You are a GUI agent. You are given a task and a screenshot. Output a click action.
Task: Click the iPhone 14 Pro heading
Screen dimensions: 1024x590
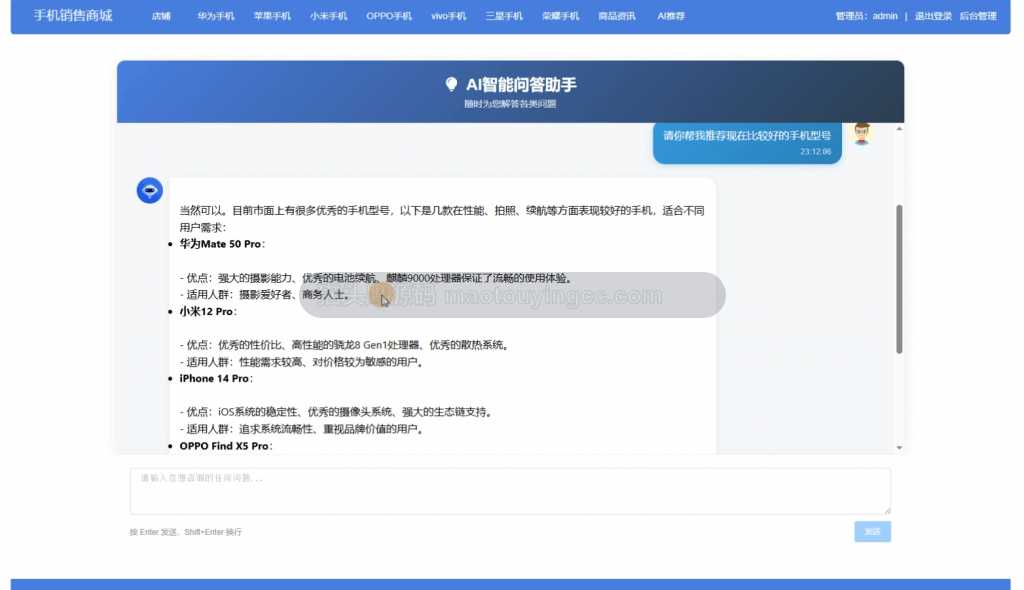(216, 378)
